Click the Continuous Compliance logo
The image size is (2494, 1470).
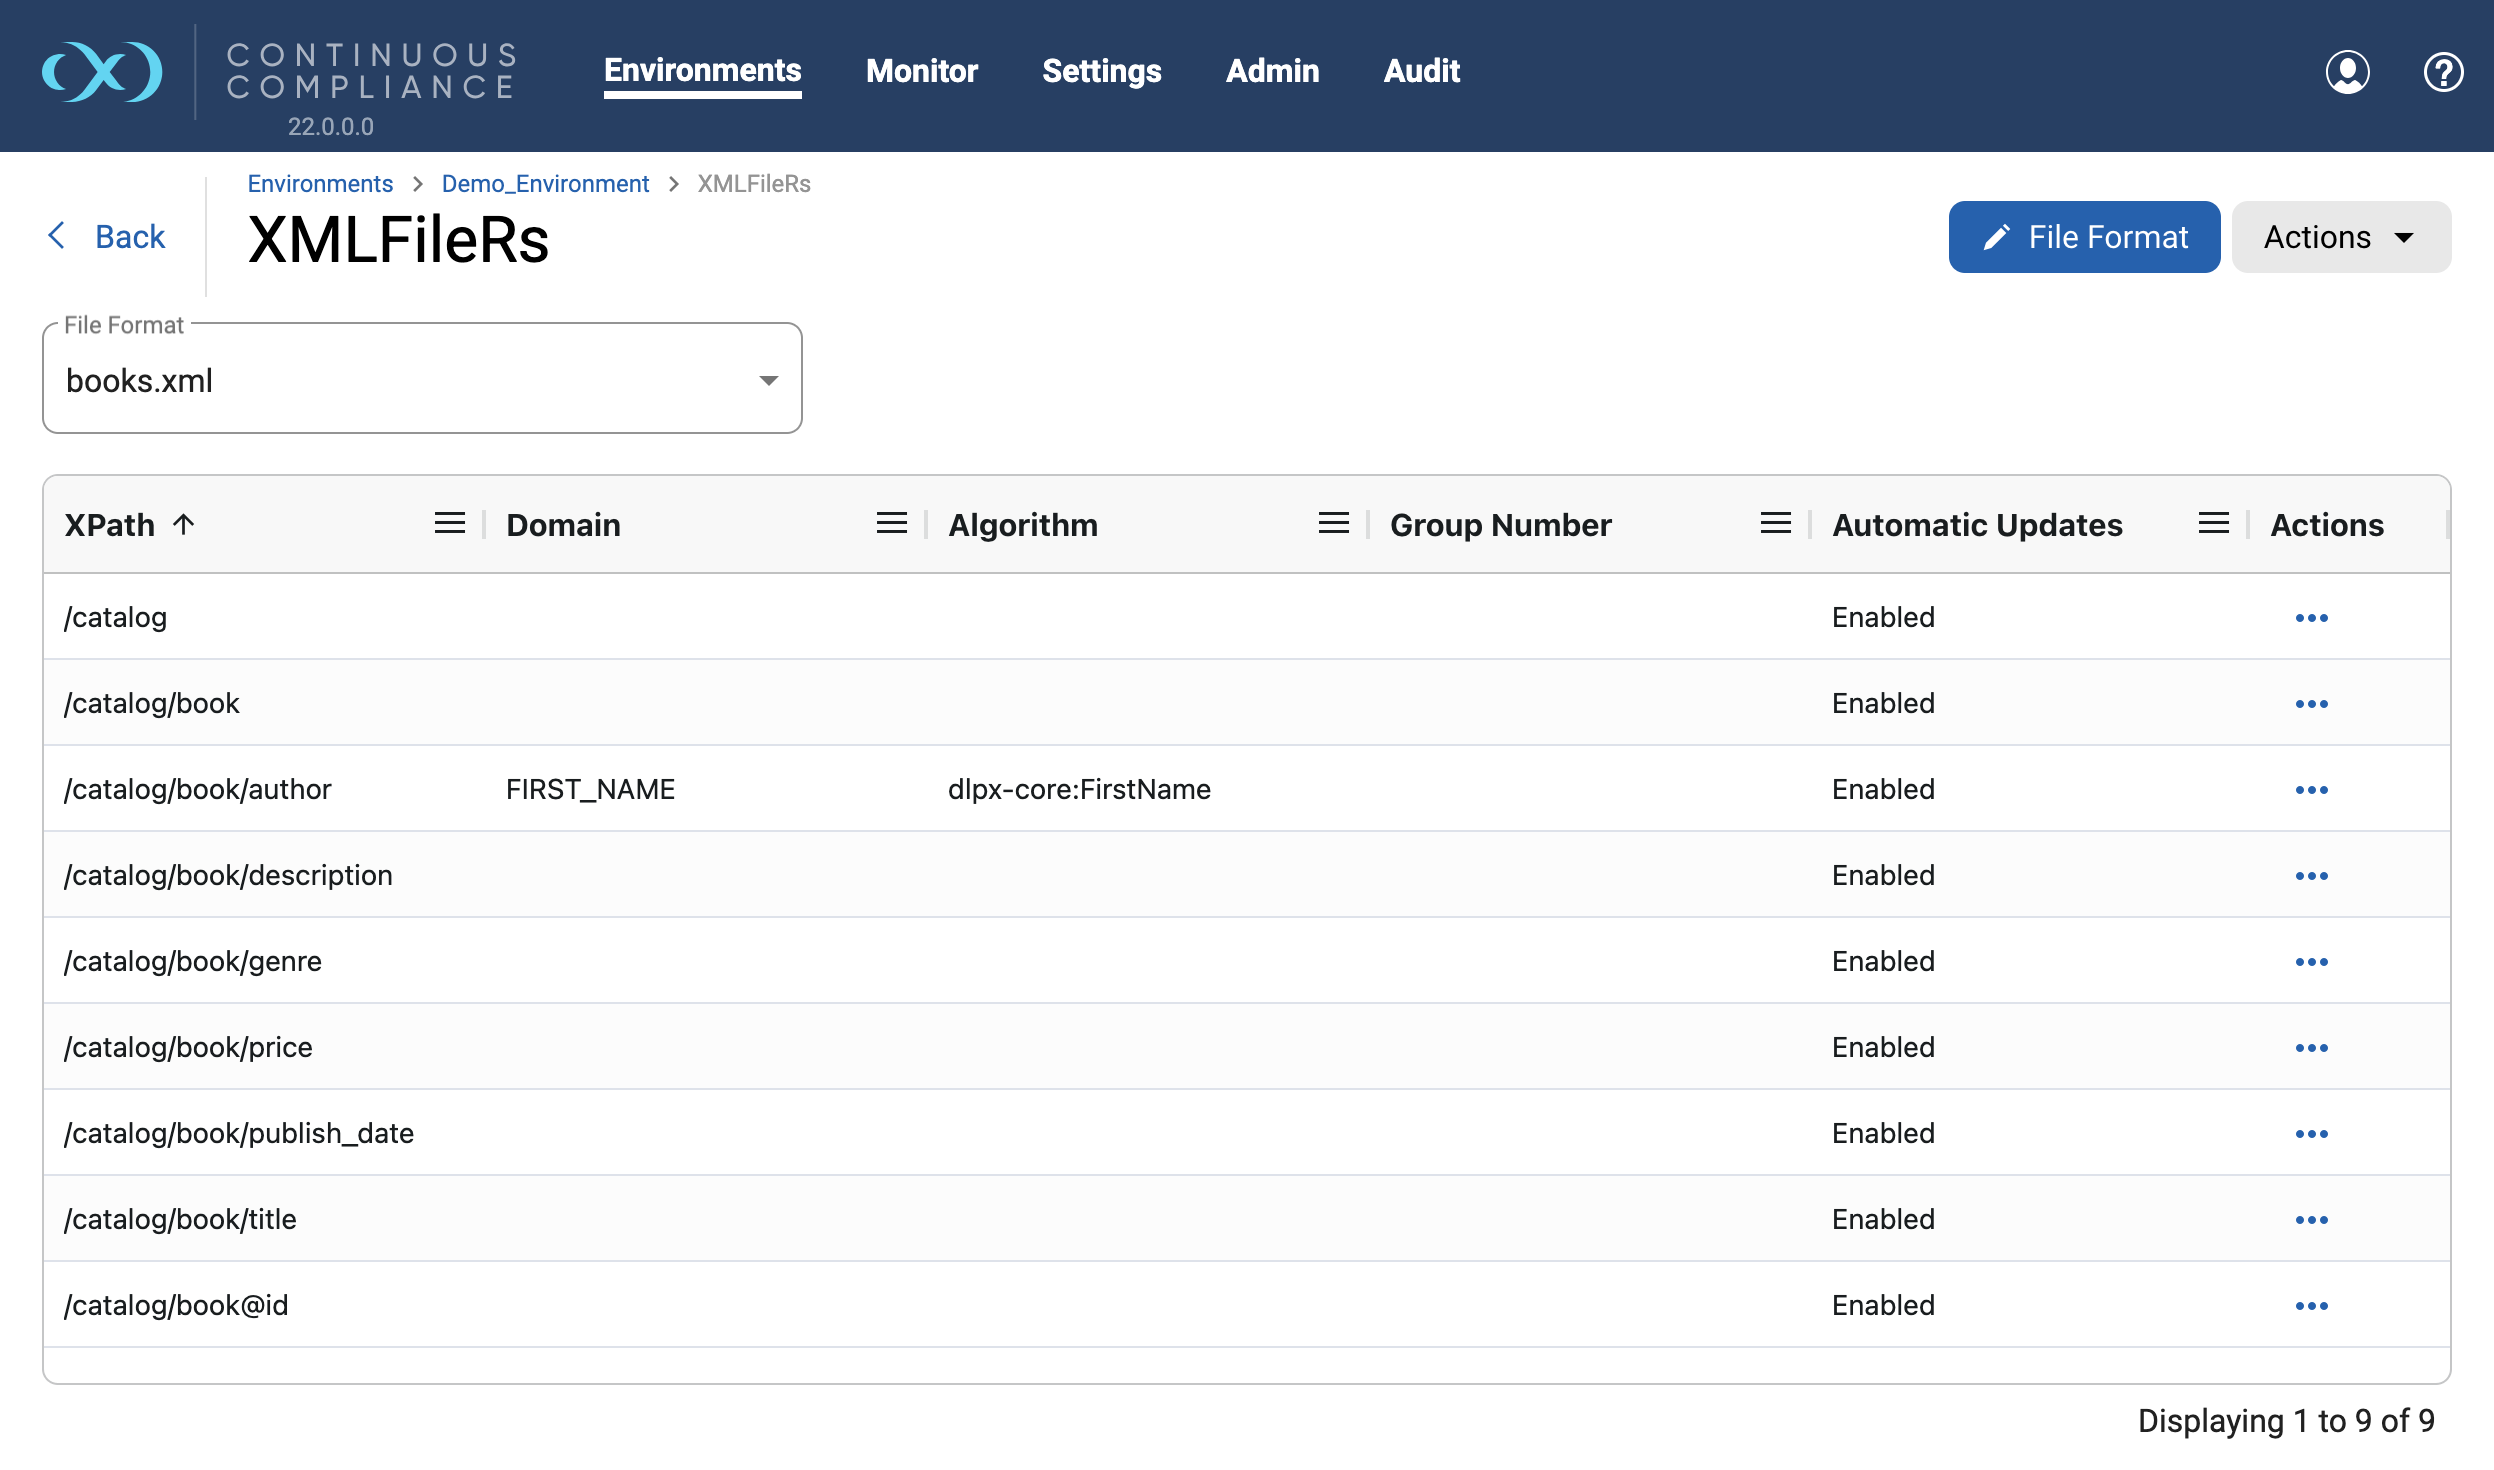pos(102,72)
